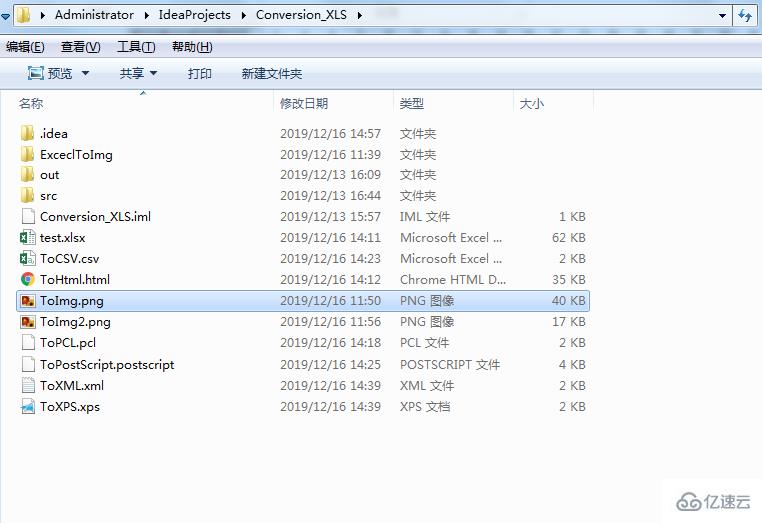Click the folder icon in address bar
This screenshot has height=523, width=762.
[23, 16]
